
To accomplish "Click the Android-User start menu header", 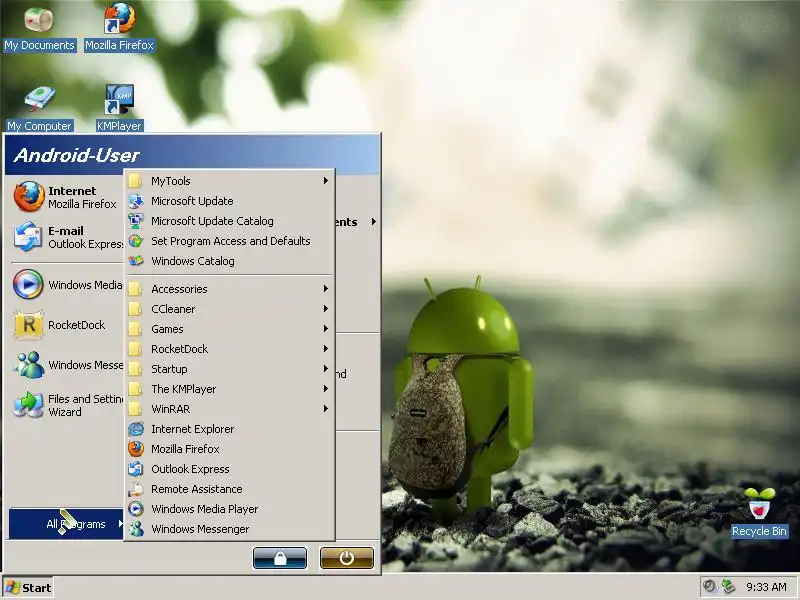I will pos(192,155).
